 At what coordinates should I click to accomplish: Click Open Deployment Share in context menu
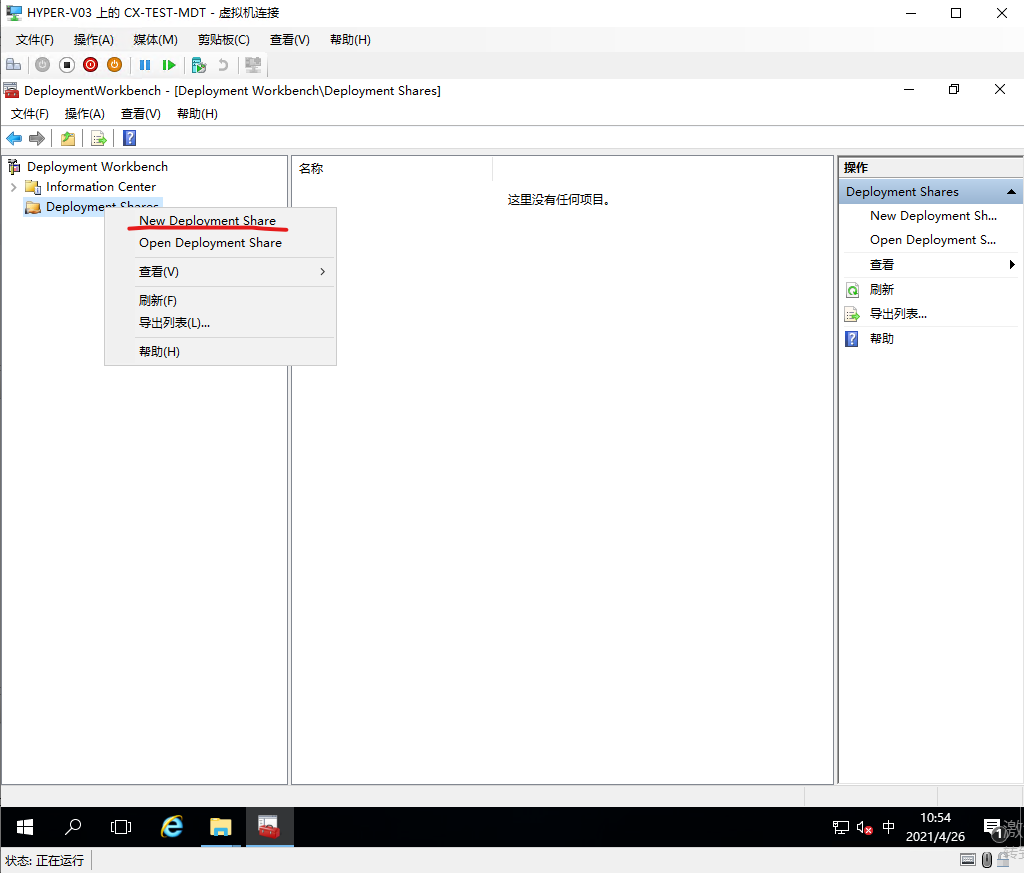pos(210,242)
